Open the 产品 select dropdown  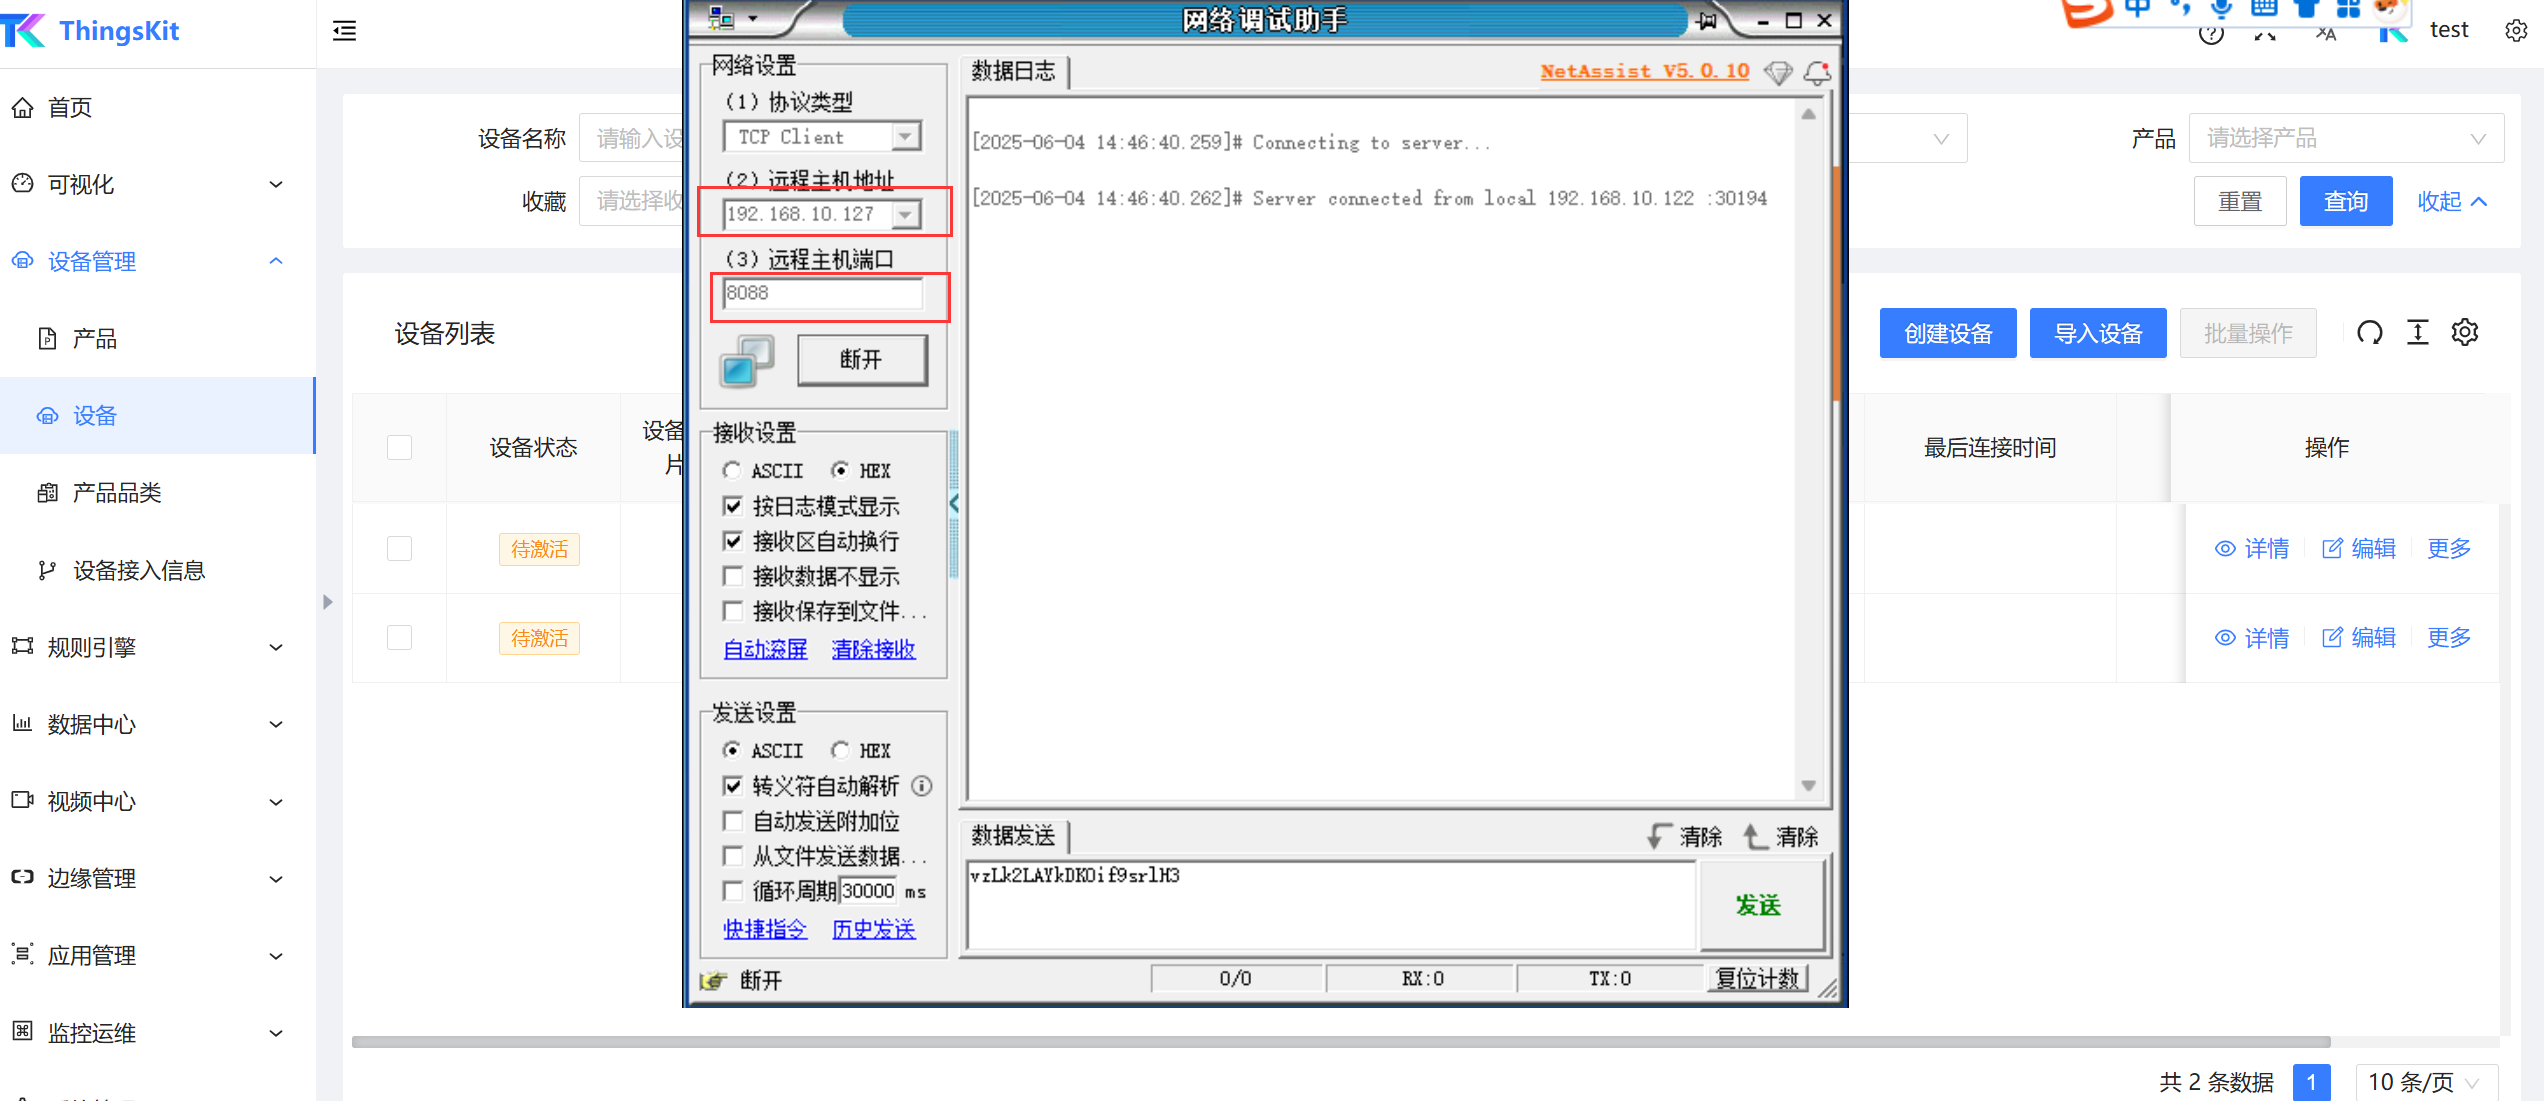[x=2345, y=138]
